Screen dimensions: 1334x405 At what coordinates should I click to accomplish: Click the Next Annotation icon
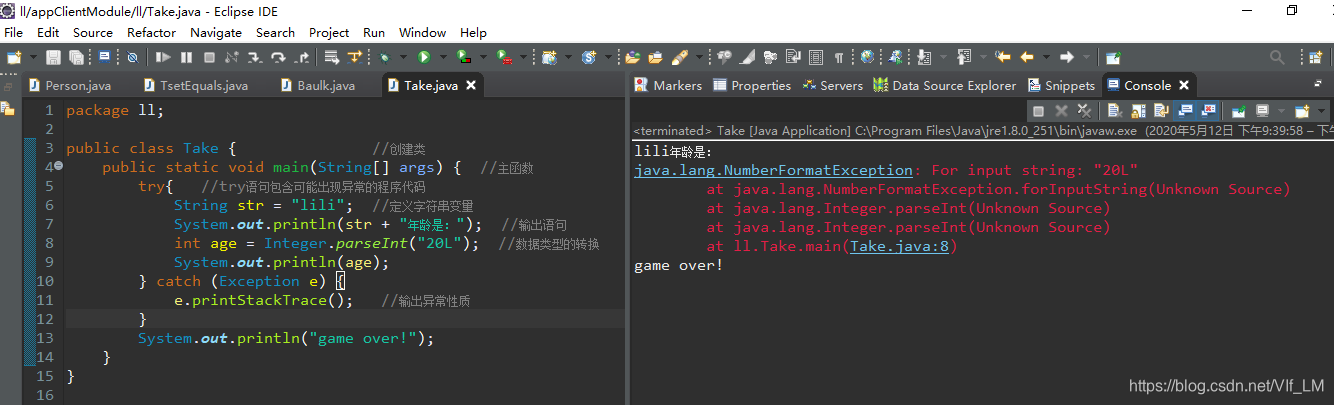[923, 57]
